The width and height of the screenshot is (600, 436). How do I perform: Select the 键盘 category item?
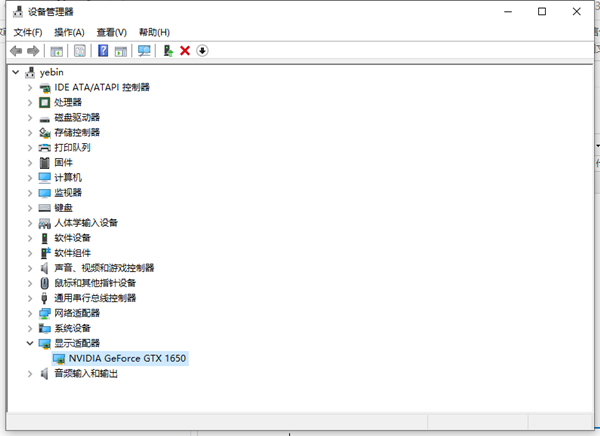point(63,207)
